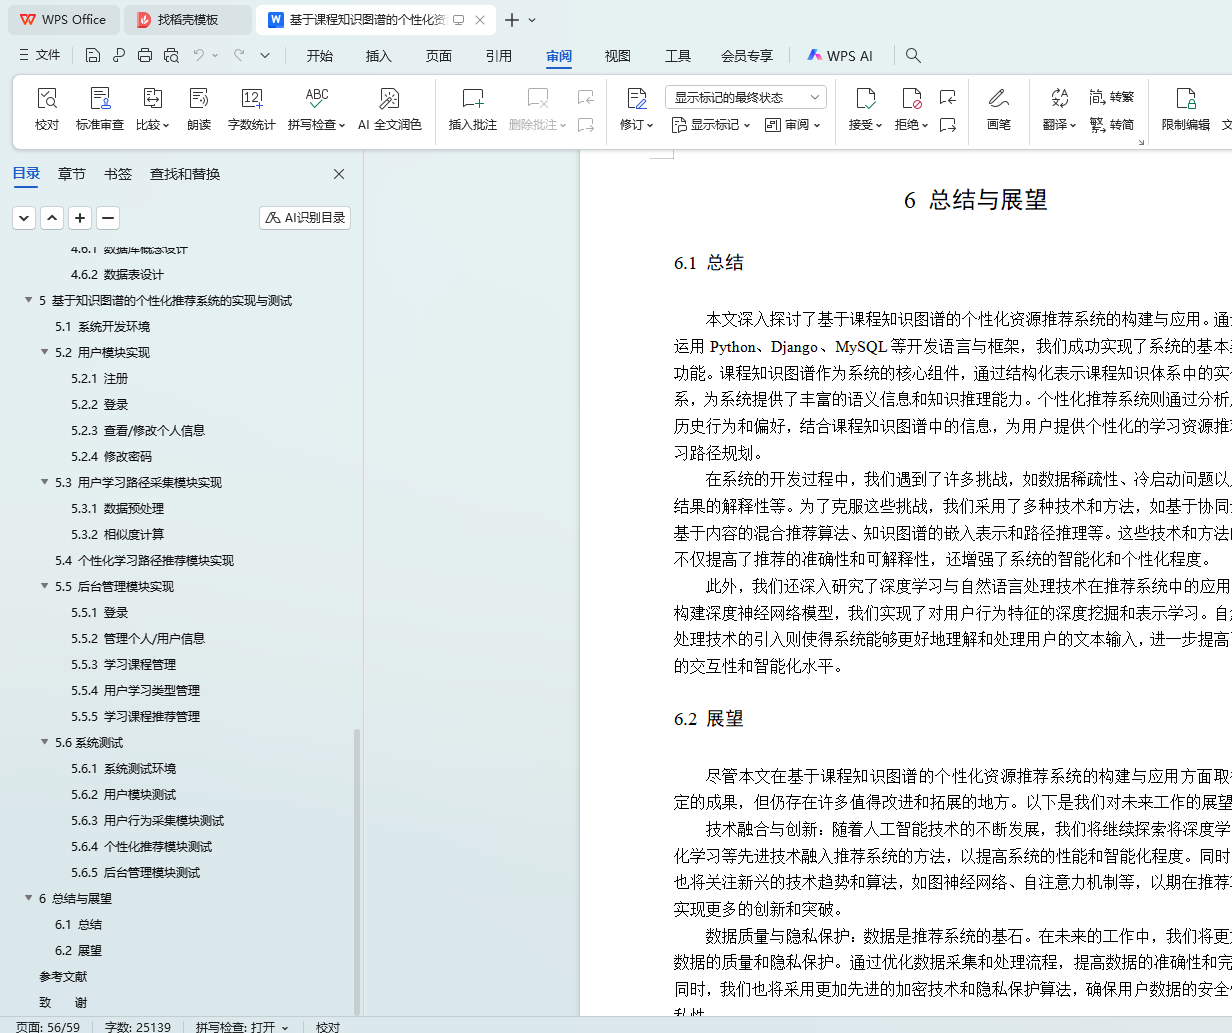This screenshot has height=1033, width=1232.
Task: Switch to 找稻壳模板 tab
Action: coord(189,20)
